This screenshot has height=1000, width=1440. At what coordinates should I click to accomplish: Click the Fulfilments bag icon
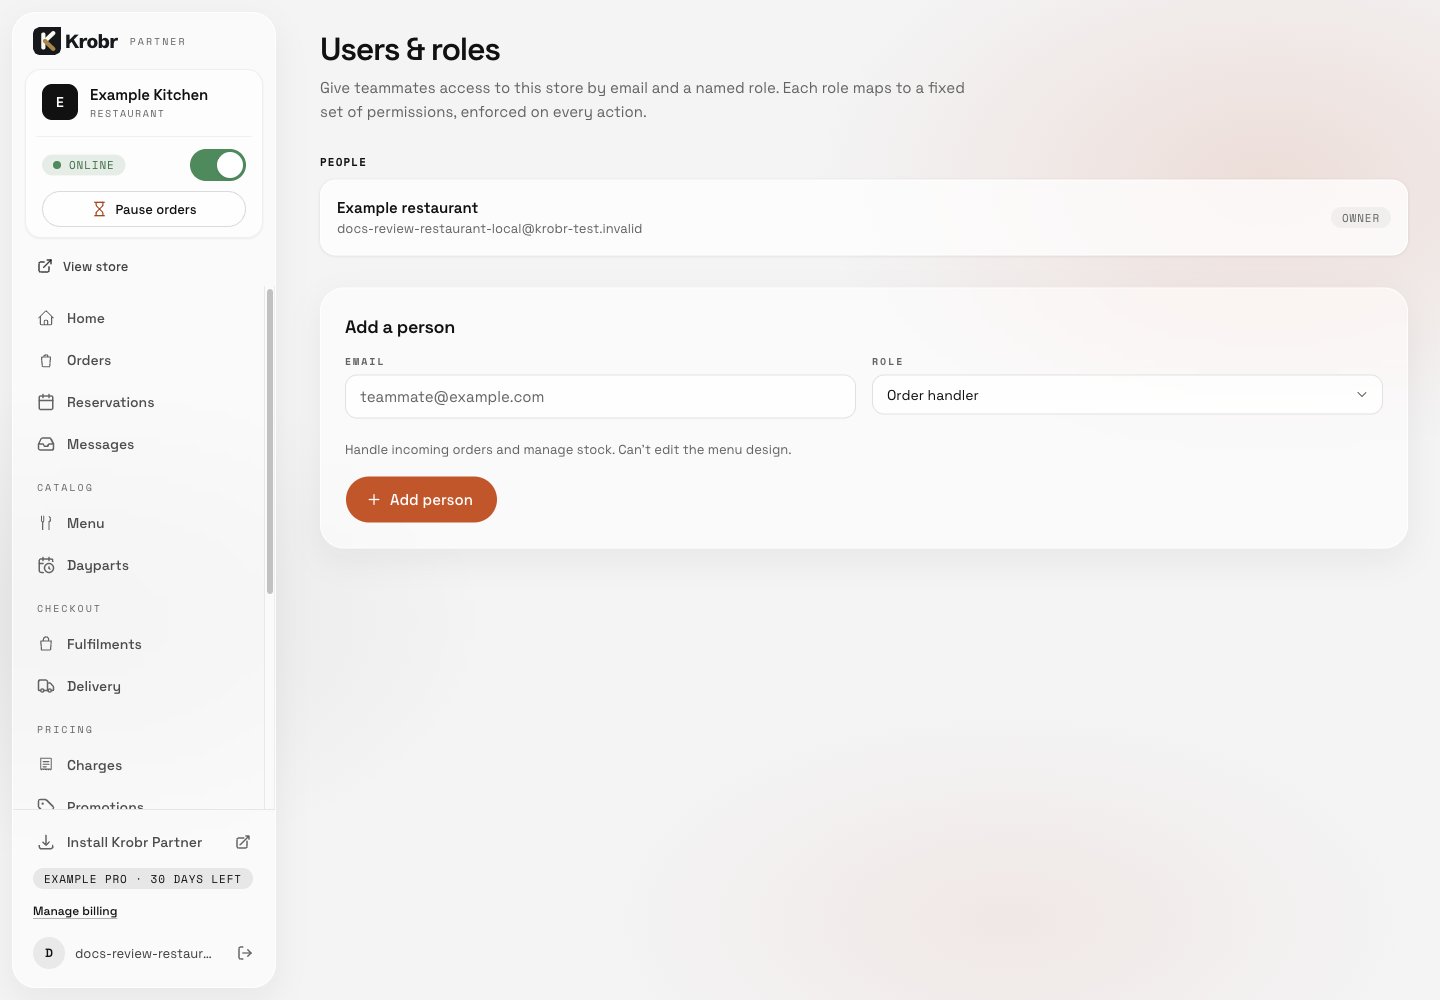[46, 644]
